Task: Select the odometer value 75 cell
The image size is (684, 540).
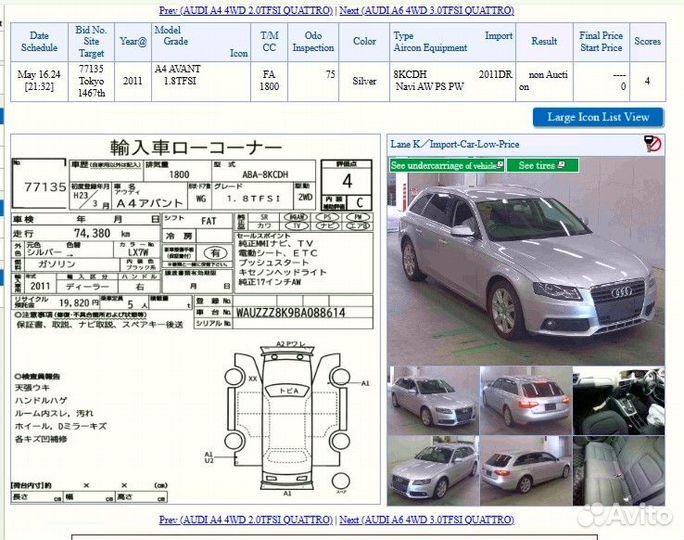Action: point(313,81)
